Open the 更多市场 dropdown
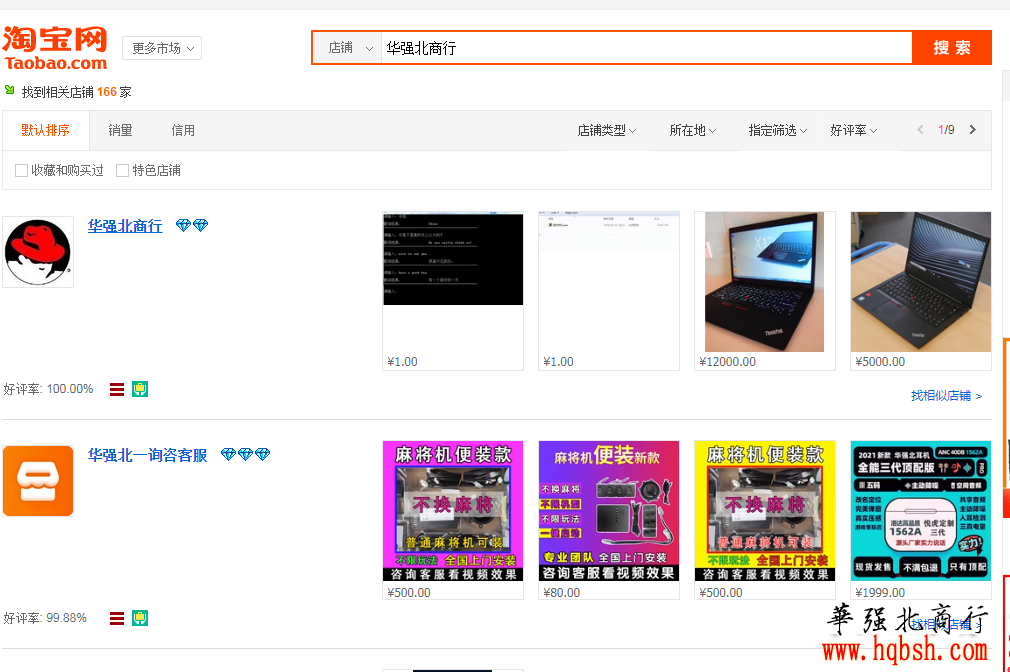Screen dimensions: 1010x672 click(162, 48)
